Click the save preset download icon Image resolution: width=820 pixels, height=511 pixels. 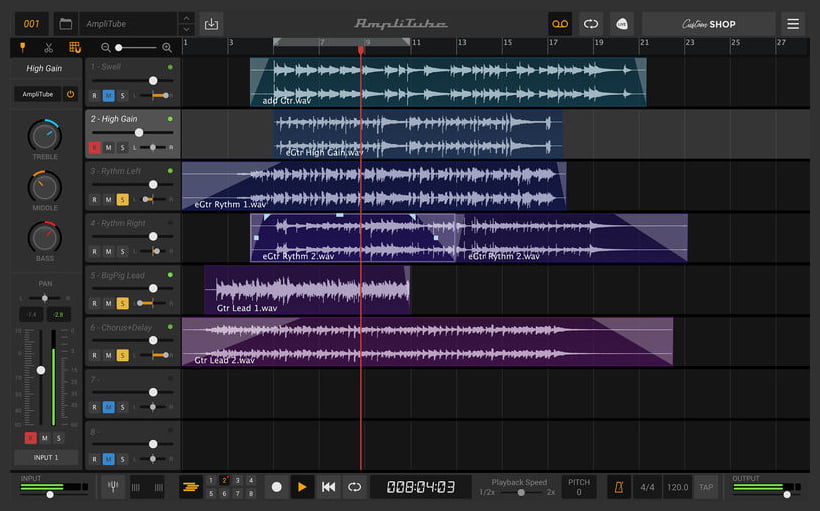tap(211, 24)
